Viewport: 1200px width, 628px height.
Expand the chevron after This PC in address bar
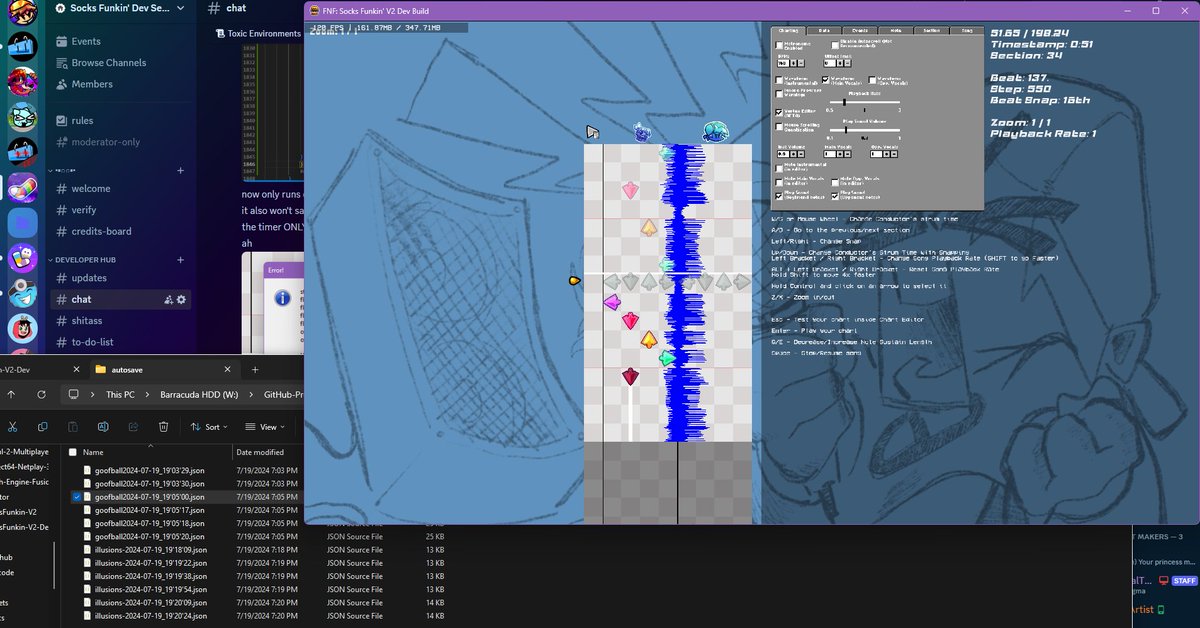(x=147, y=394)
